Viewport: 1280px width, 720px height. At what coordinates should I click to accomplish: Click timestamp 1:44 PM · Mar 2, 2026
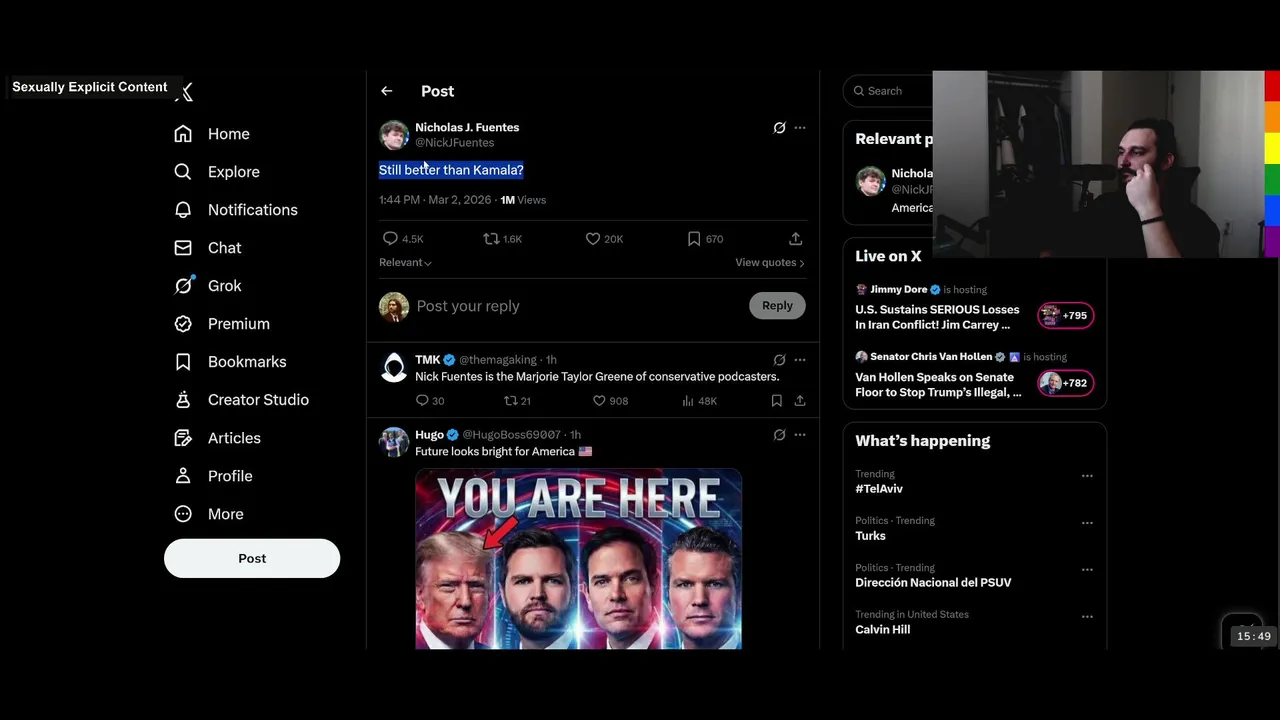[x=435, y=200]
